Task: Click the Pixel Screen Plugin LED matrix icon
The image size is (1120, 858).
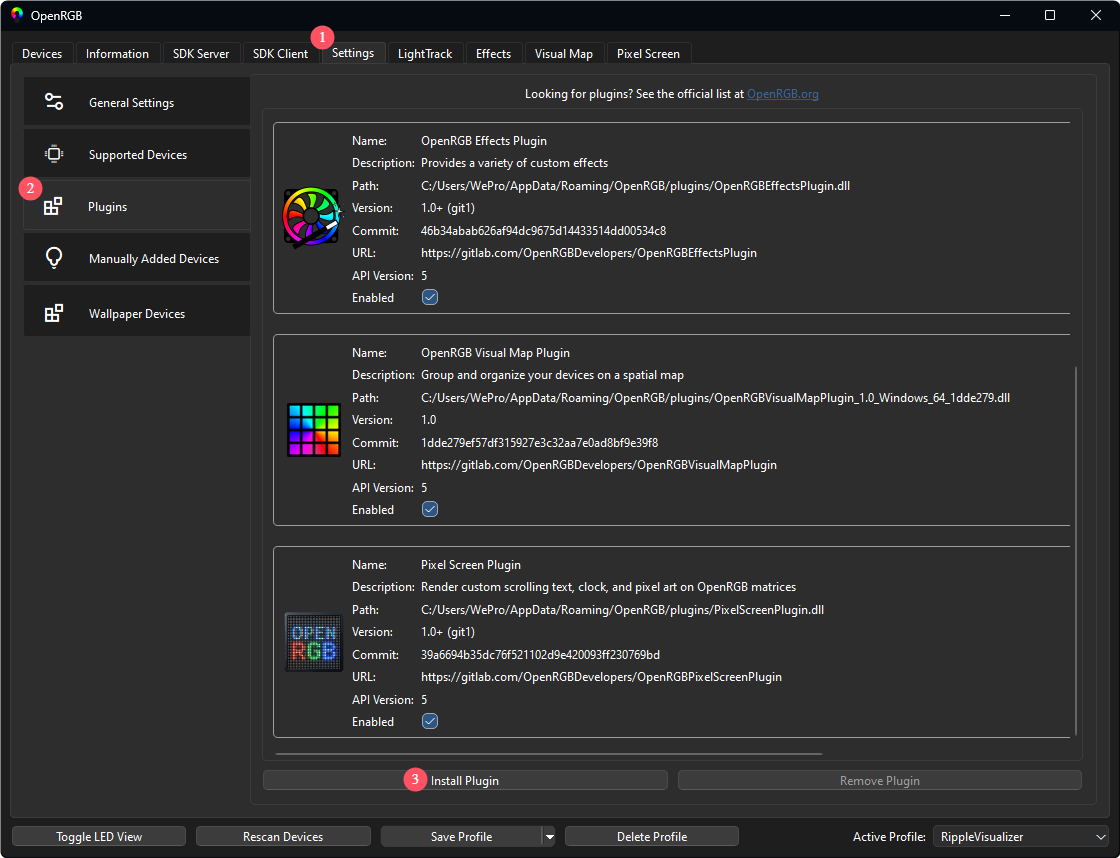Action: coord(314,642)
